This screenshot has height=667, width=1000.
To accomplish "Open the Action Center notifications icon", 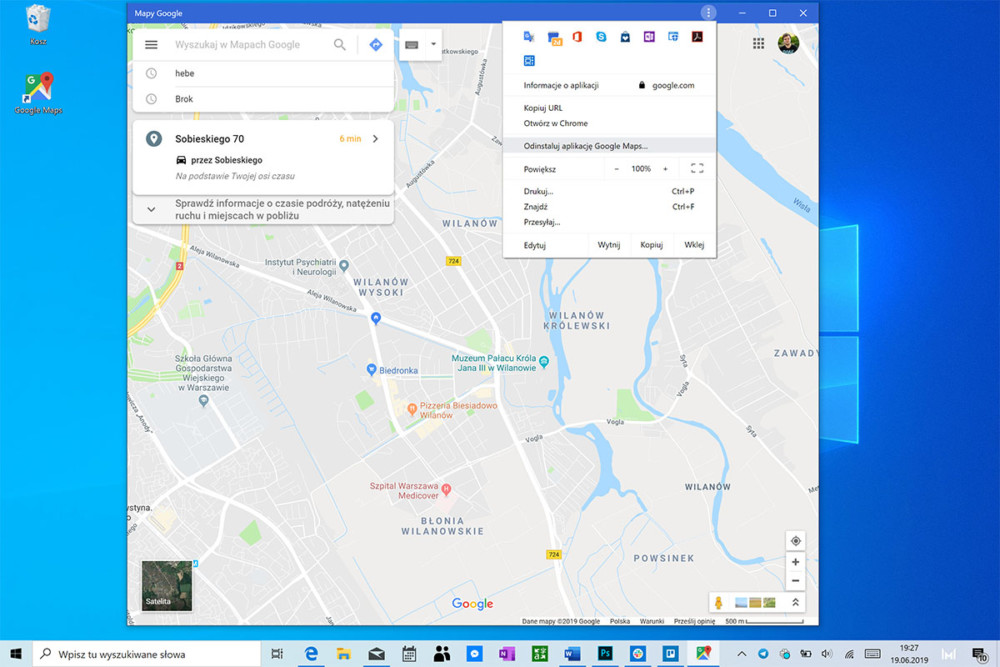I will 980,654.
